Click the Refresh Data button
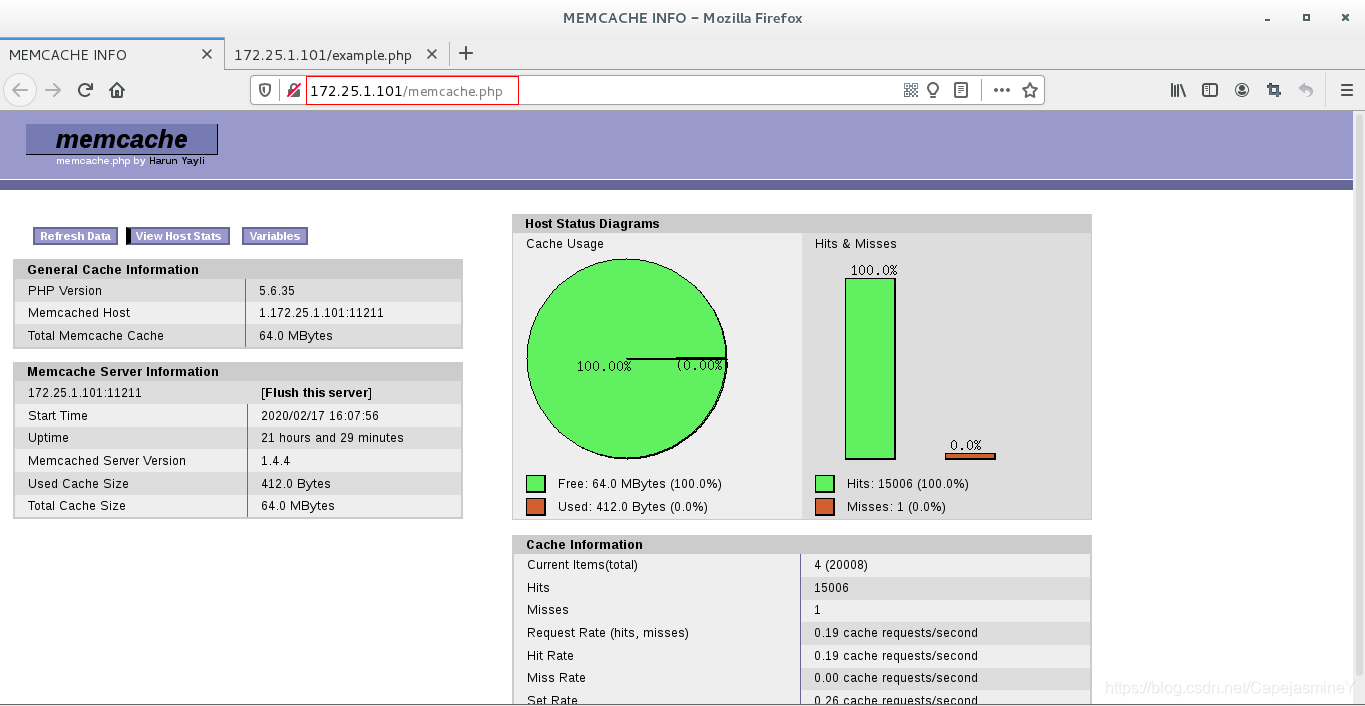The width and height of the screenshot is (1365, 706). click(x=75, y=236)
